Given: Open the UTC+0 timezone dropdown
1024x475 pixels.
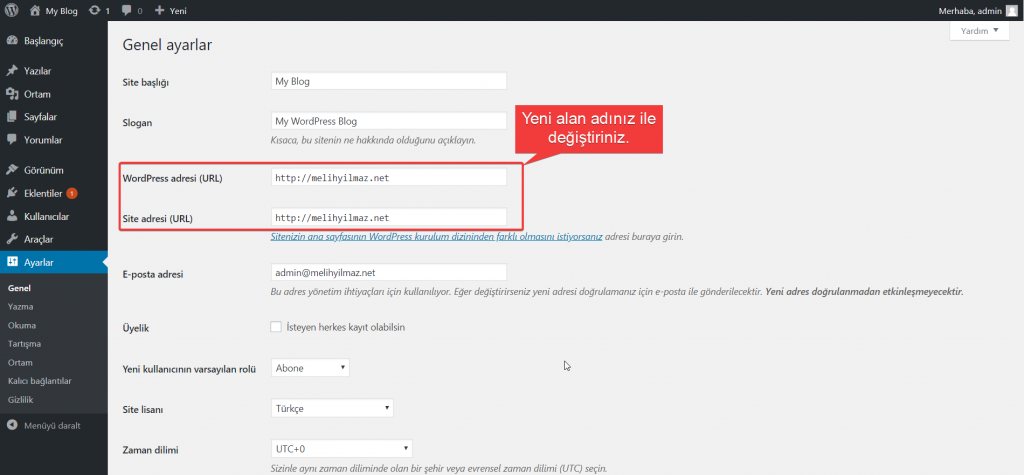Looking at the screenshot, I should (x=341, y=450).
